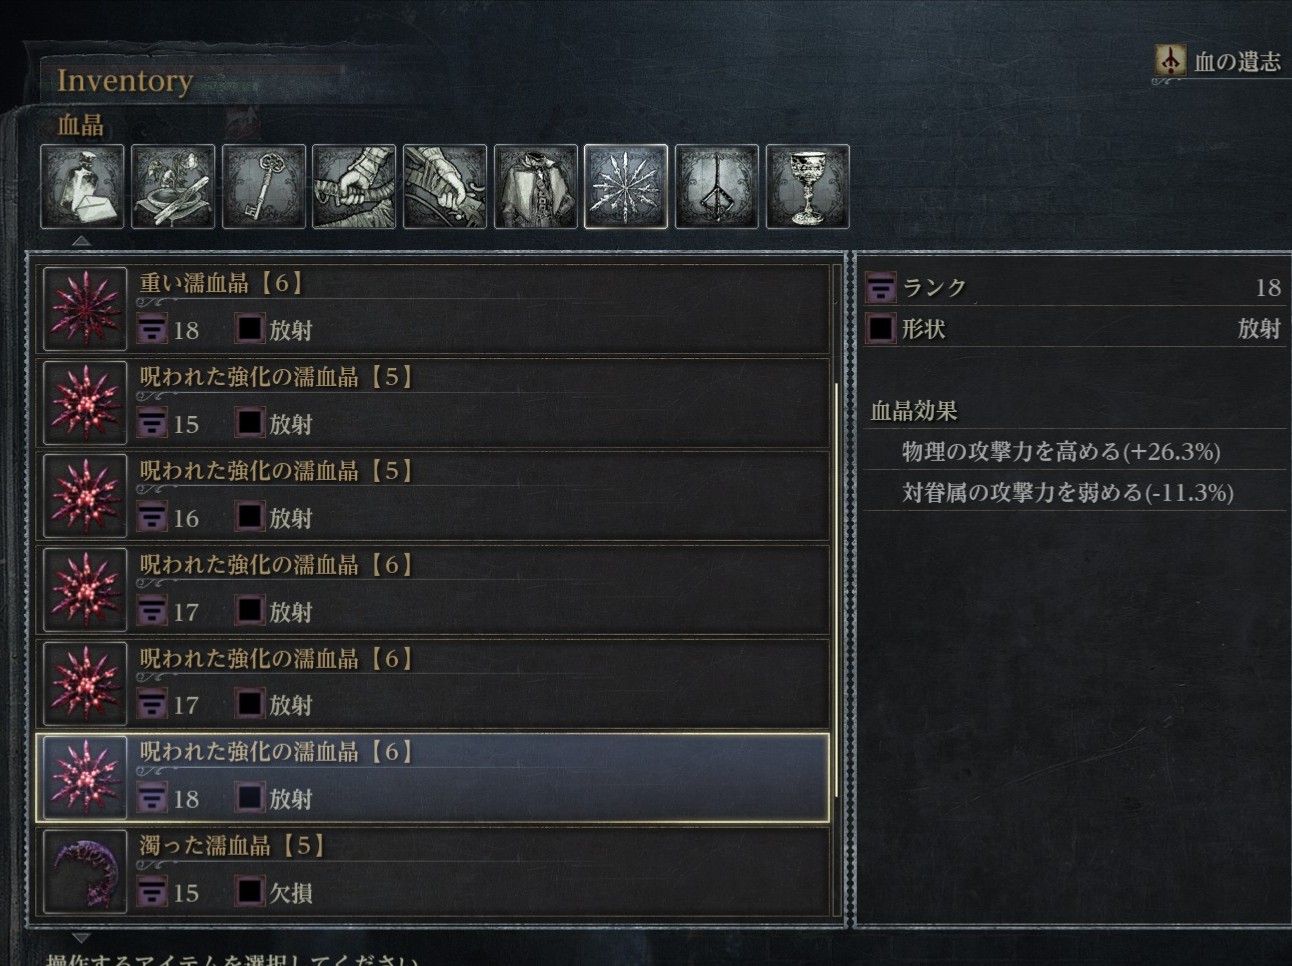This screenshot has width=1292, height=966.
Task: Click the list scroll-up arrow
Action: [81, 241]
